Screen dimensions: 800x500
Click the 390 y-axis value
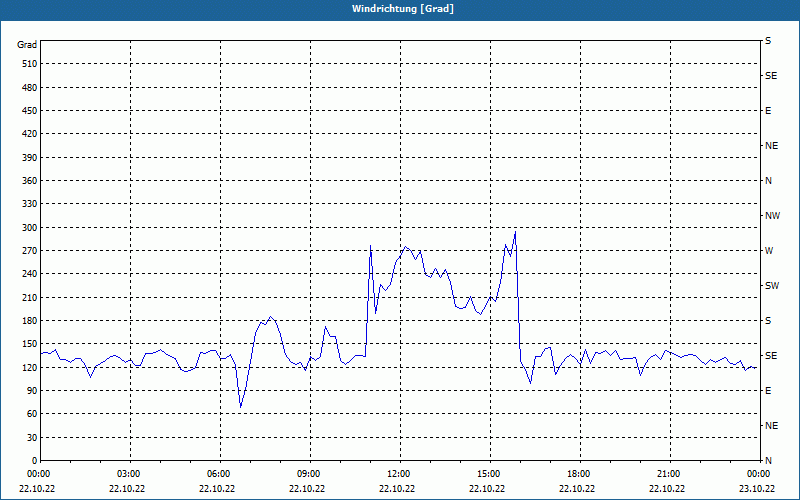pos(30,158)
